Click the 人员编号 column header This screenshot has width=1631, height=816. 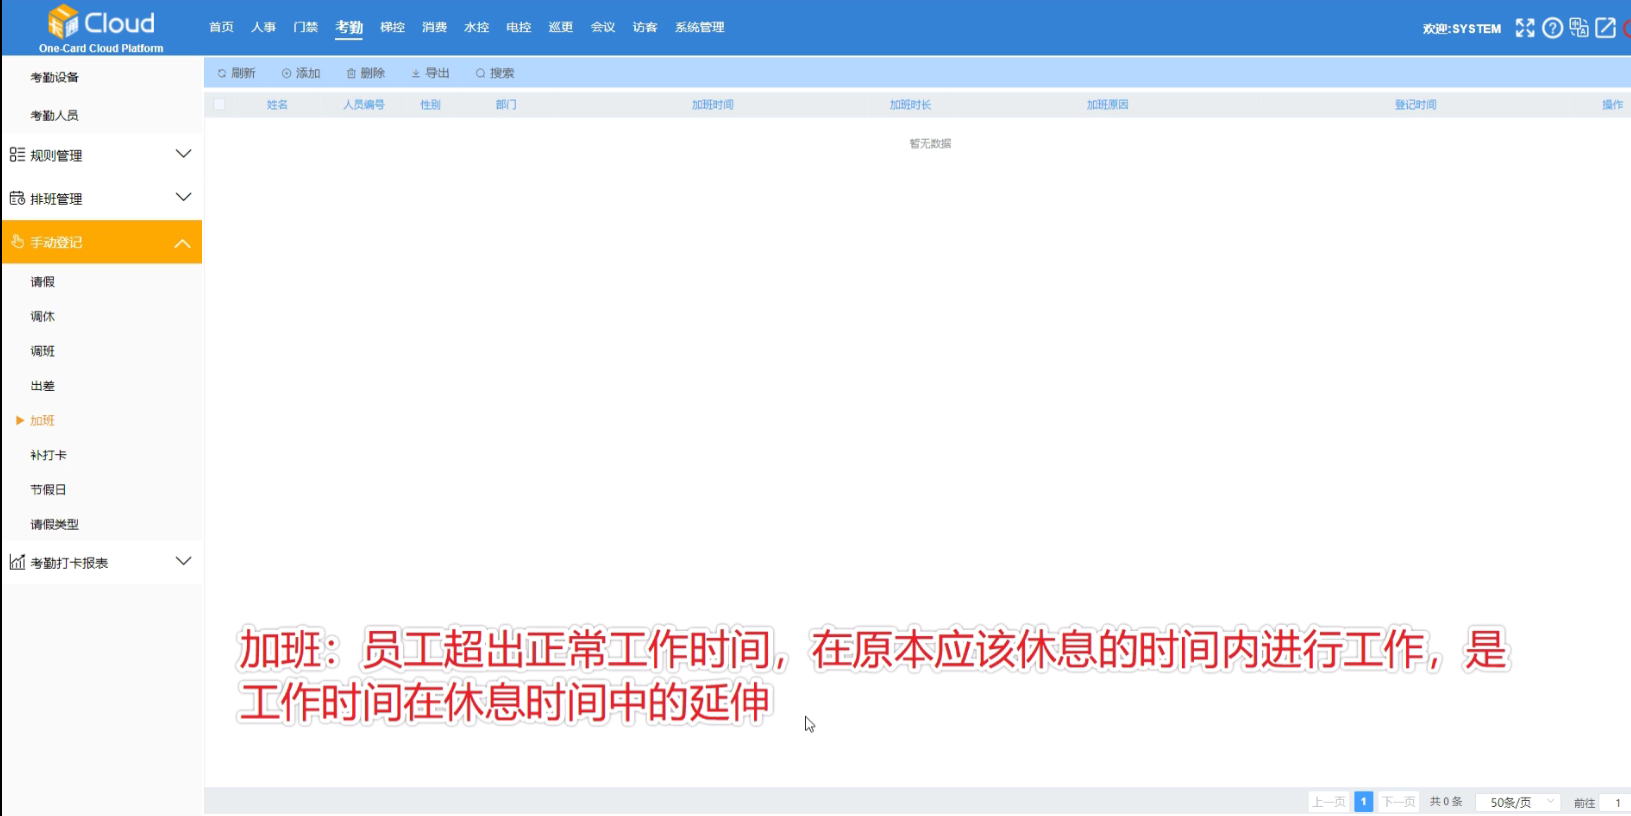364,104
